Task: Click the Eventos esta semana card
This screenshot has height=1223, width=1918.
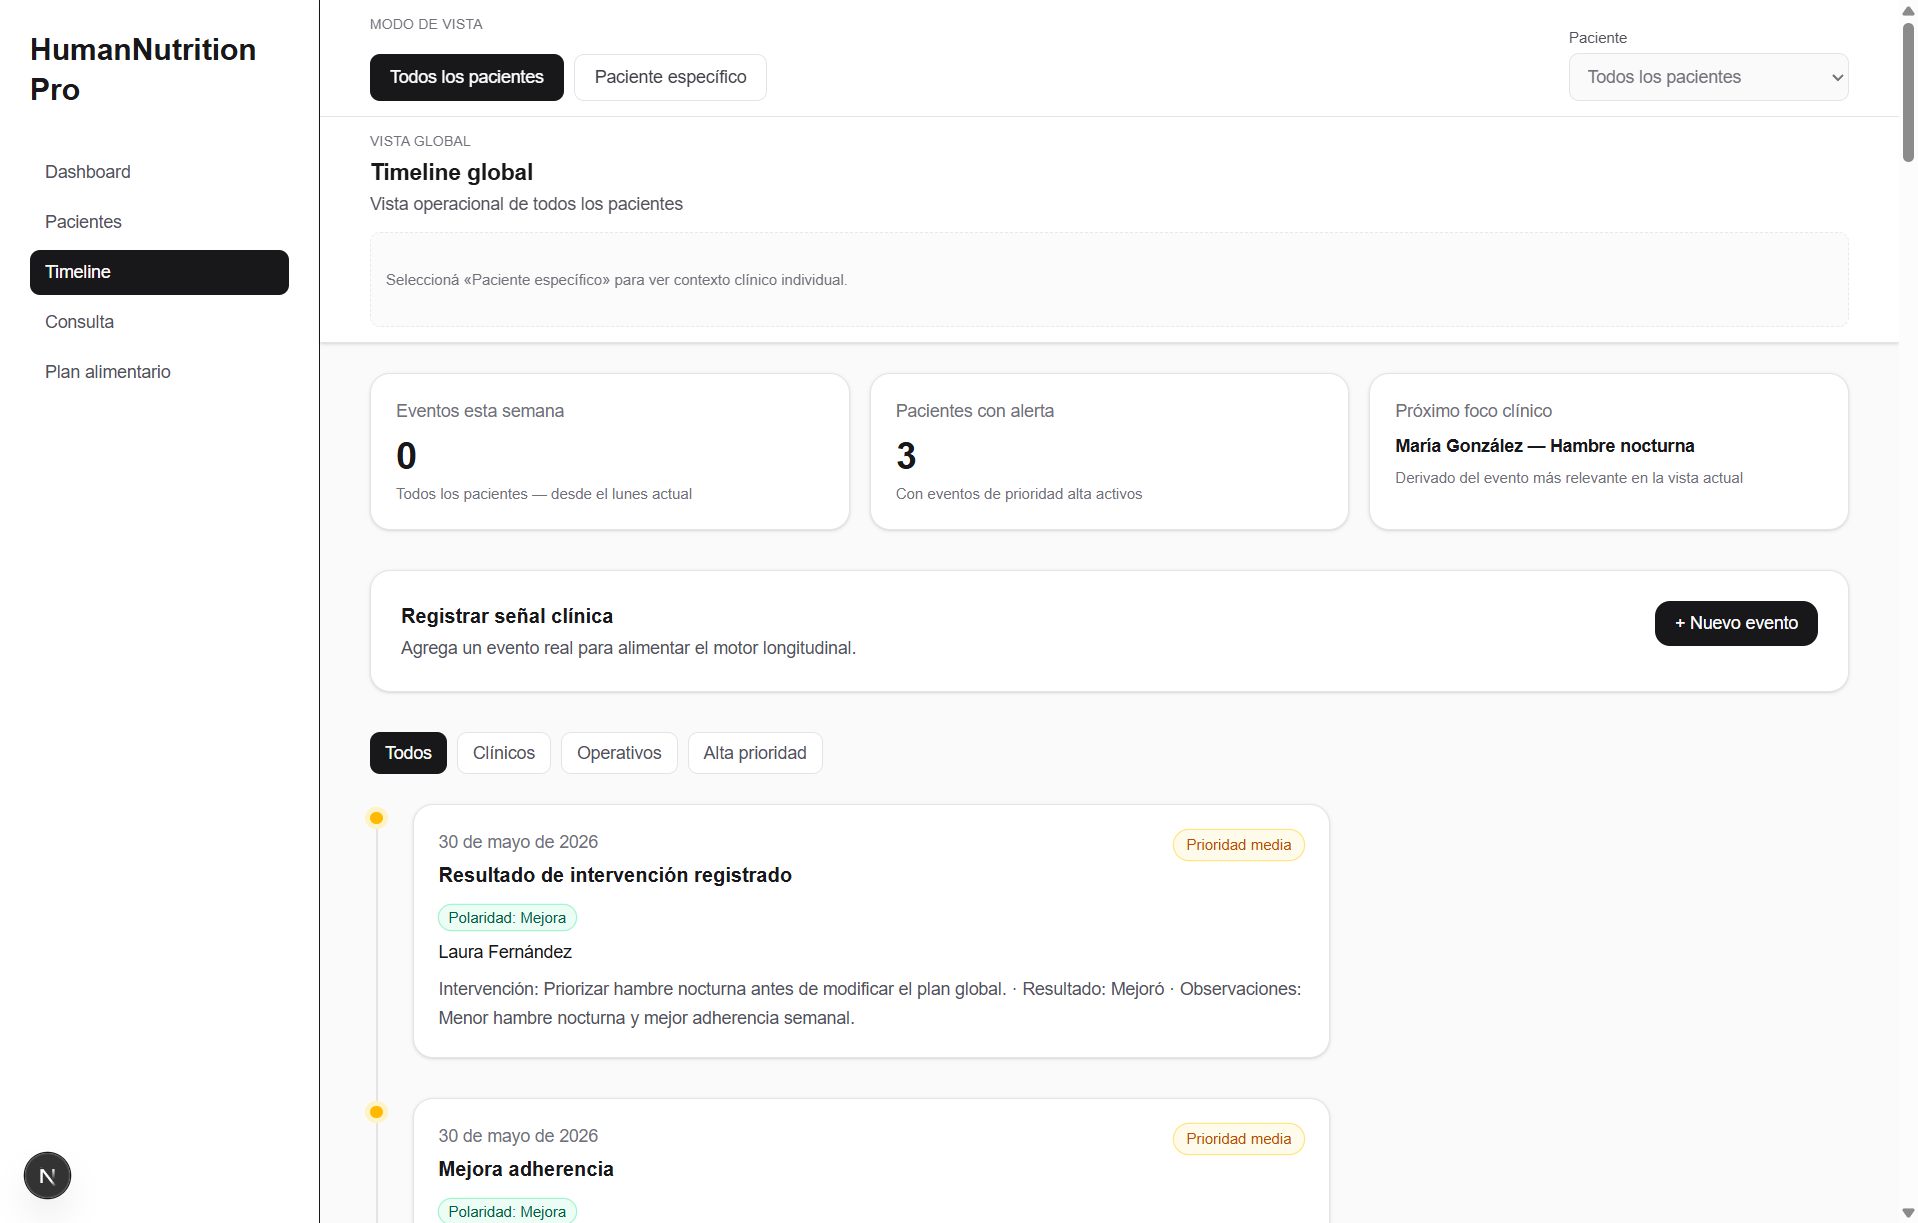Action: (x=610, y=452)
